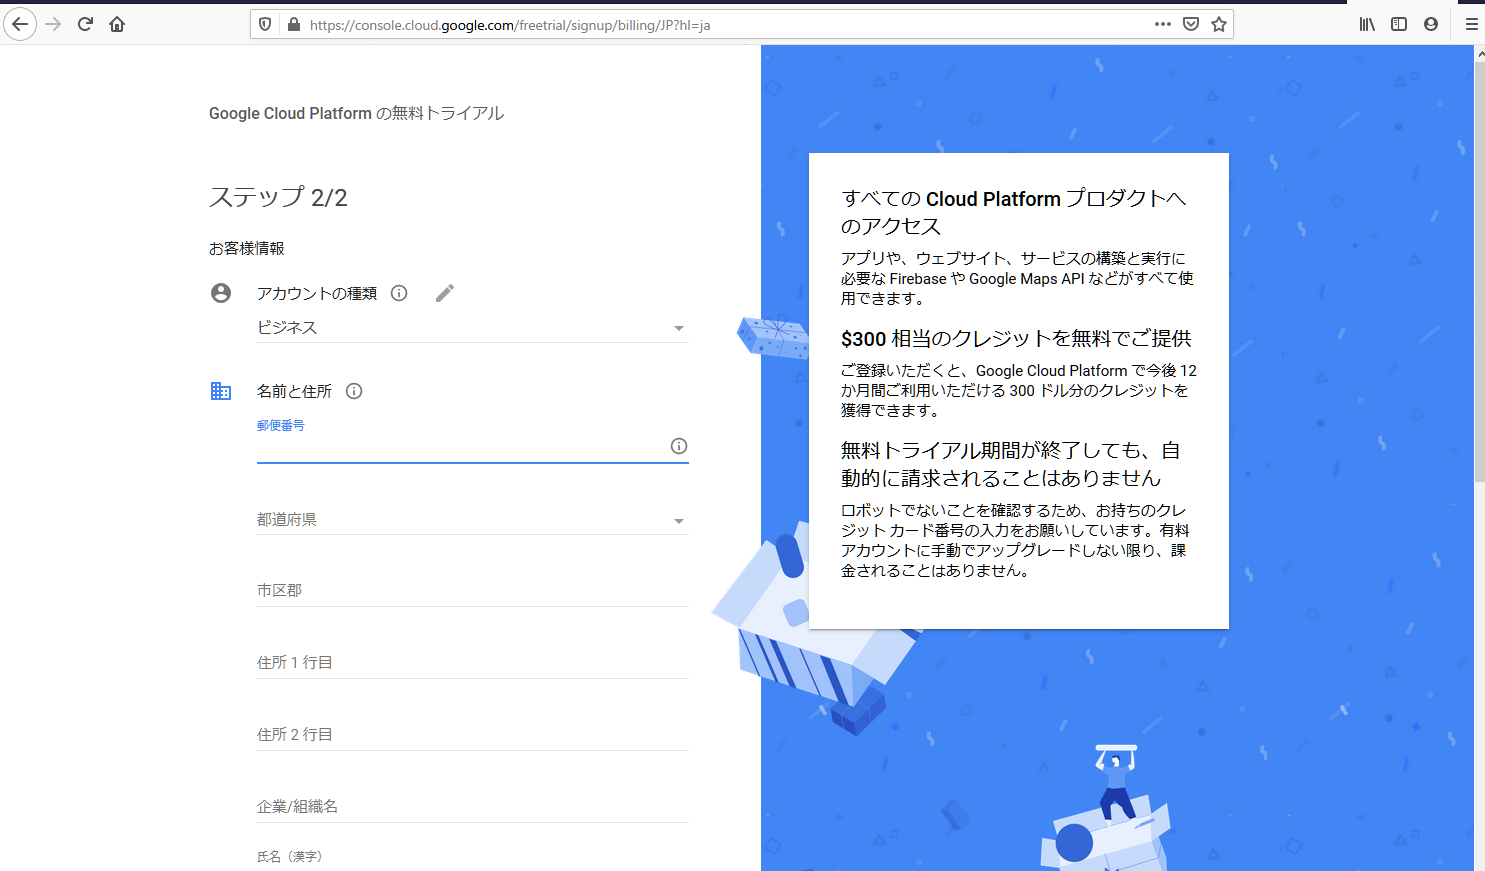Open the Library bookshelf icon
The image size is (1485, 871).
point(1367,24)
